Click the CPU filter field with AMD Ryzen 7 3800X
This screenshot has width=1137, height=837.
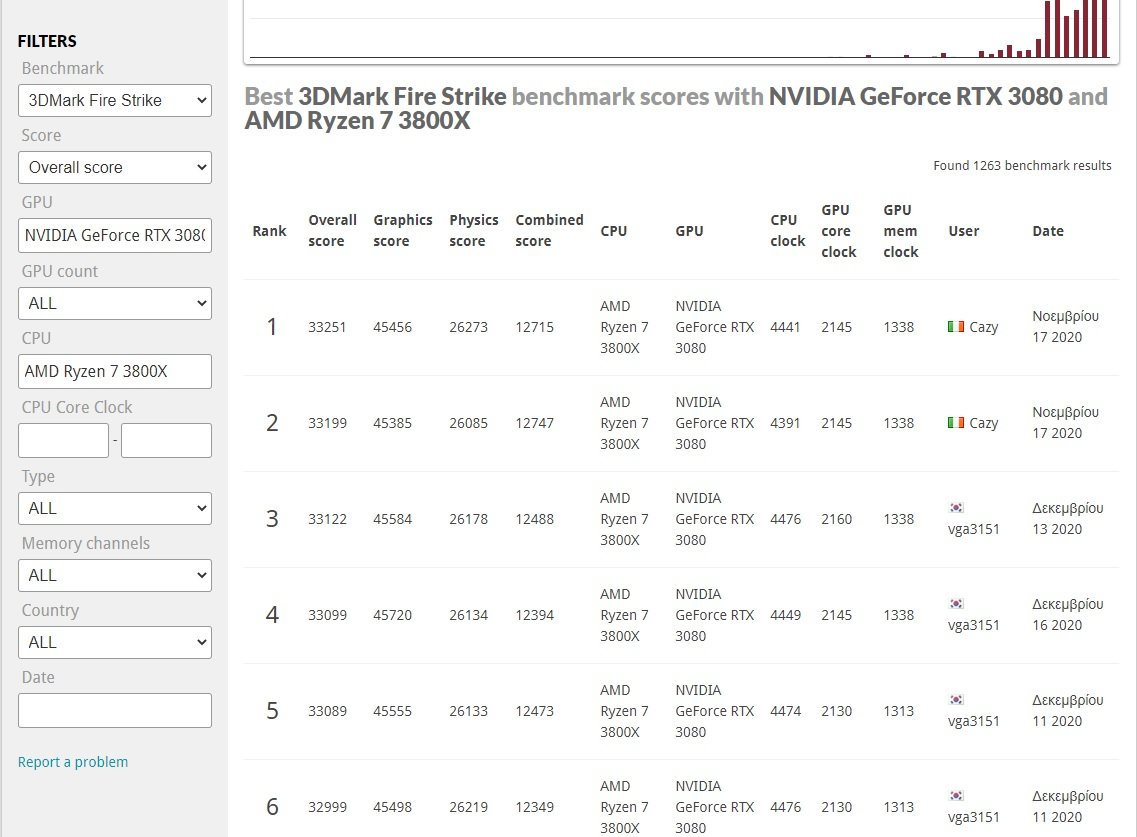tap(115, 371)
